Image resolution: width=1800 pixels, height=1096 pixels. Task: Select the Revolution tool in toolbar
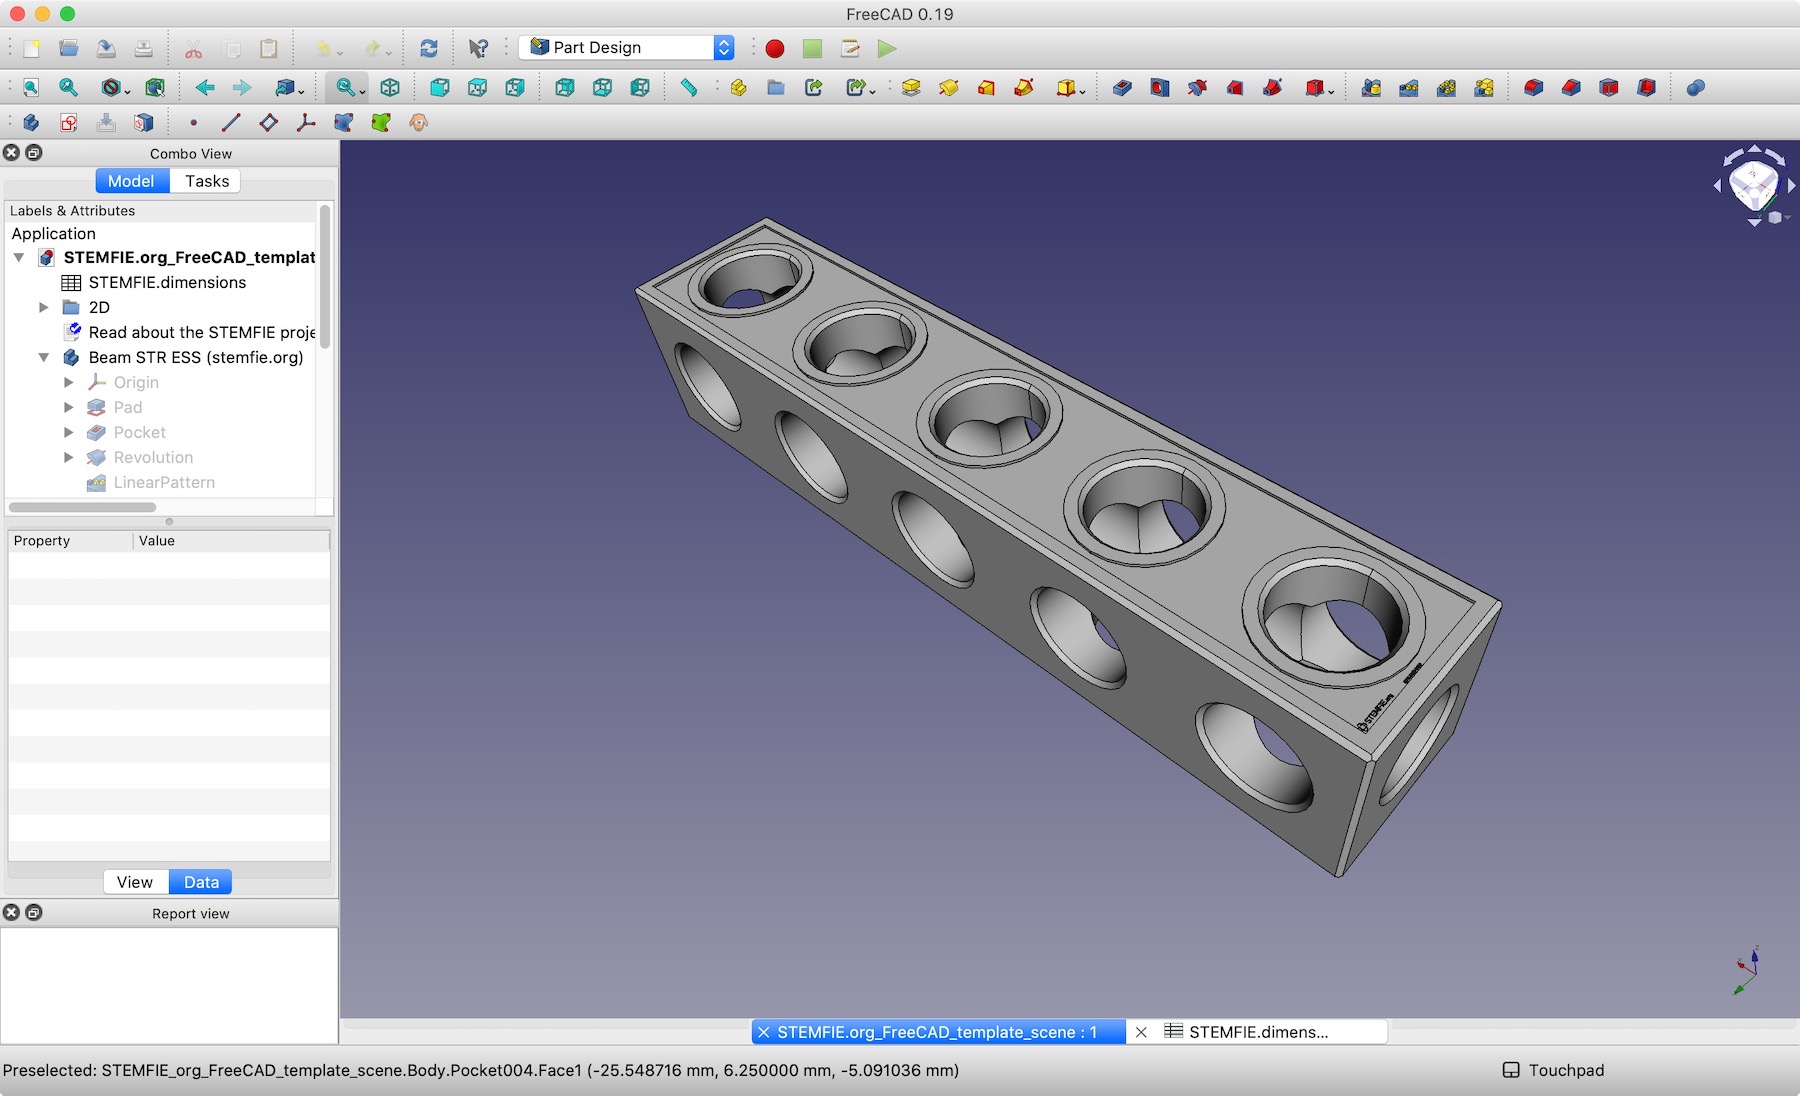point(949,88)
